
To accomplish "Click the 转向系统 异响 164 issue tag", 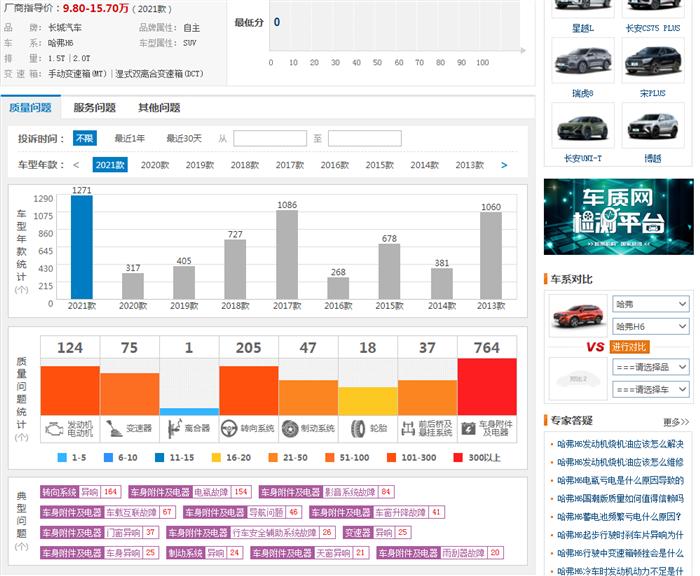I will [x=80, y=492].
